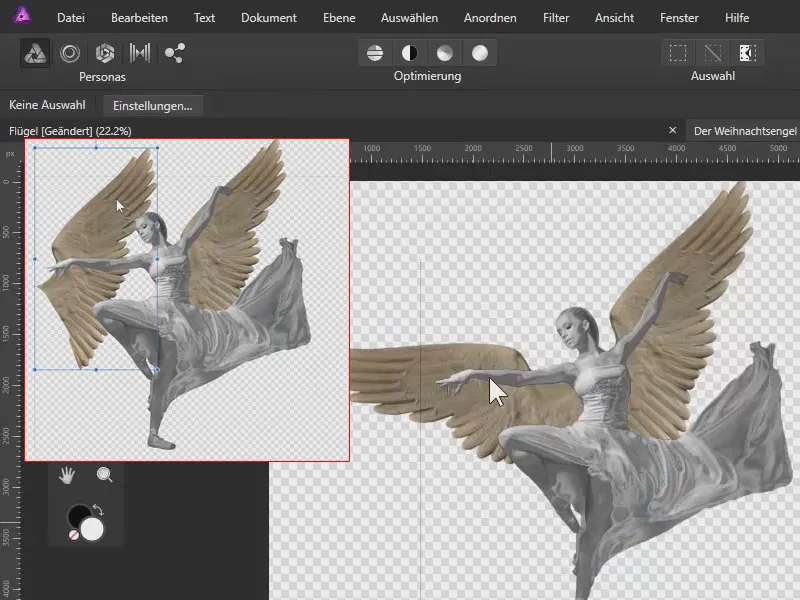Open the Hilfe menu
The height and width of the screenshot is (600, 800).
[737, 18]
